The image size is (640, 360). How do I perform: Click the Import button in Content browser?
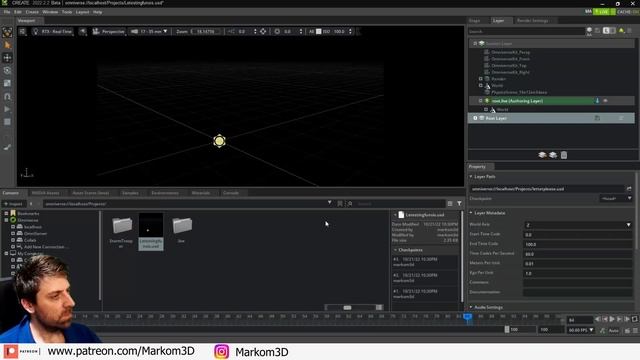(13, 204)
